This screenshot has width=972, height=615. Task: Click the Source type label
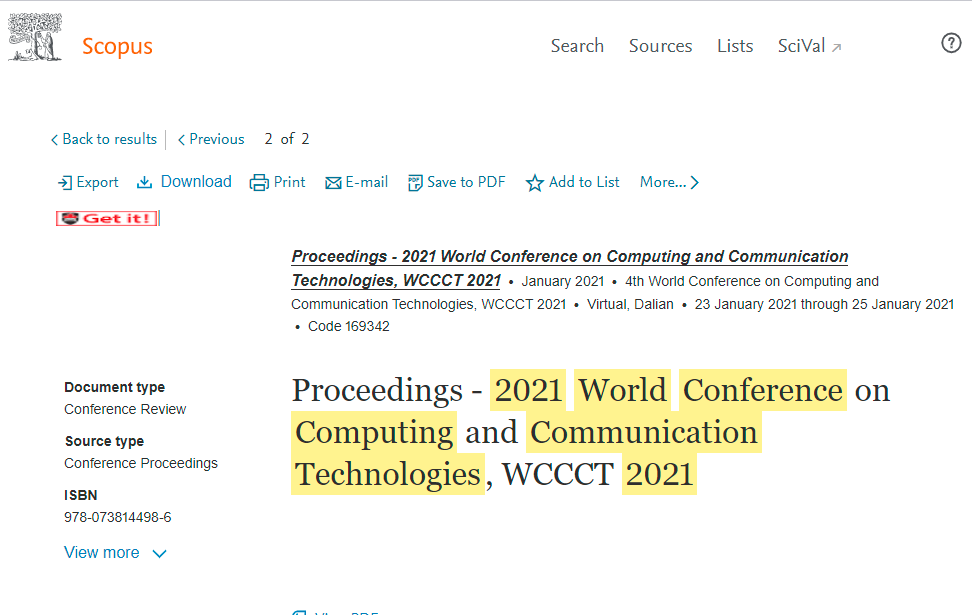point(104,441)
